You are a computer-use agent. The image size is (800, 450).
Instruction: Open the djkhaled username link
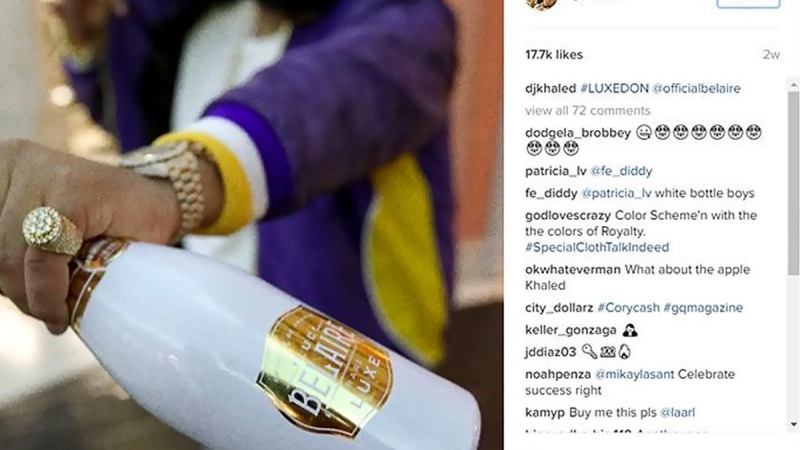[551, 88]
